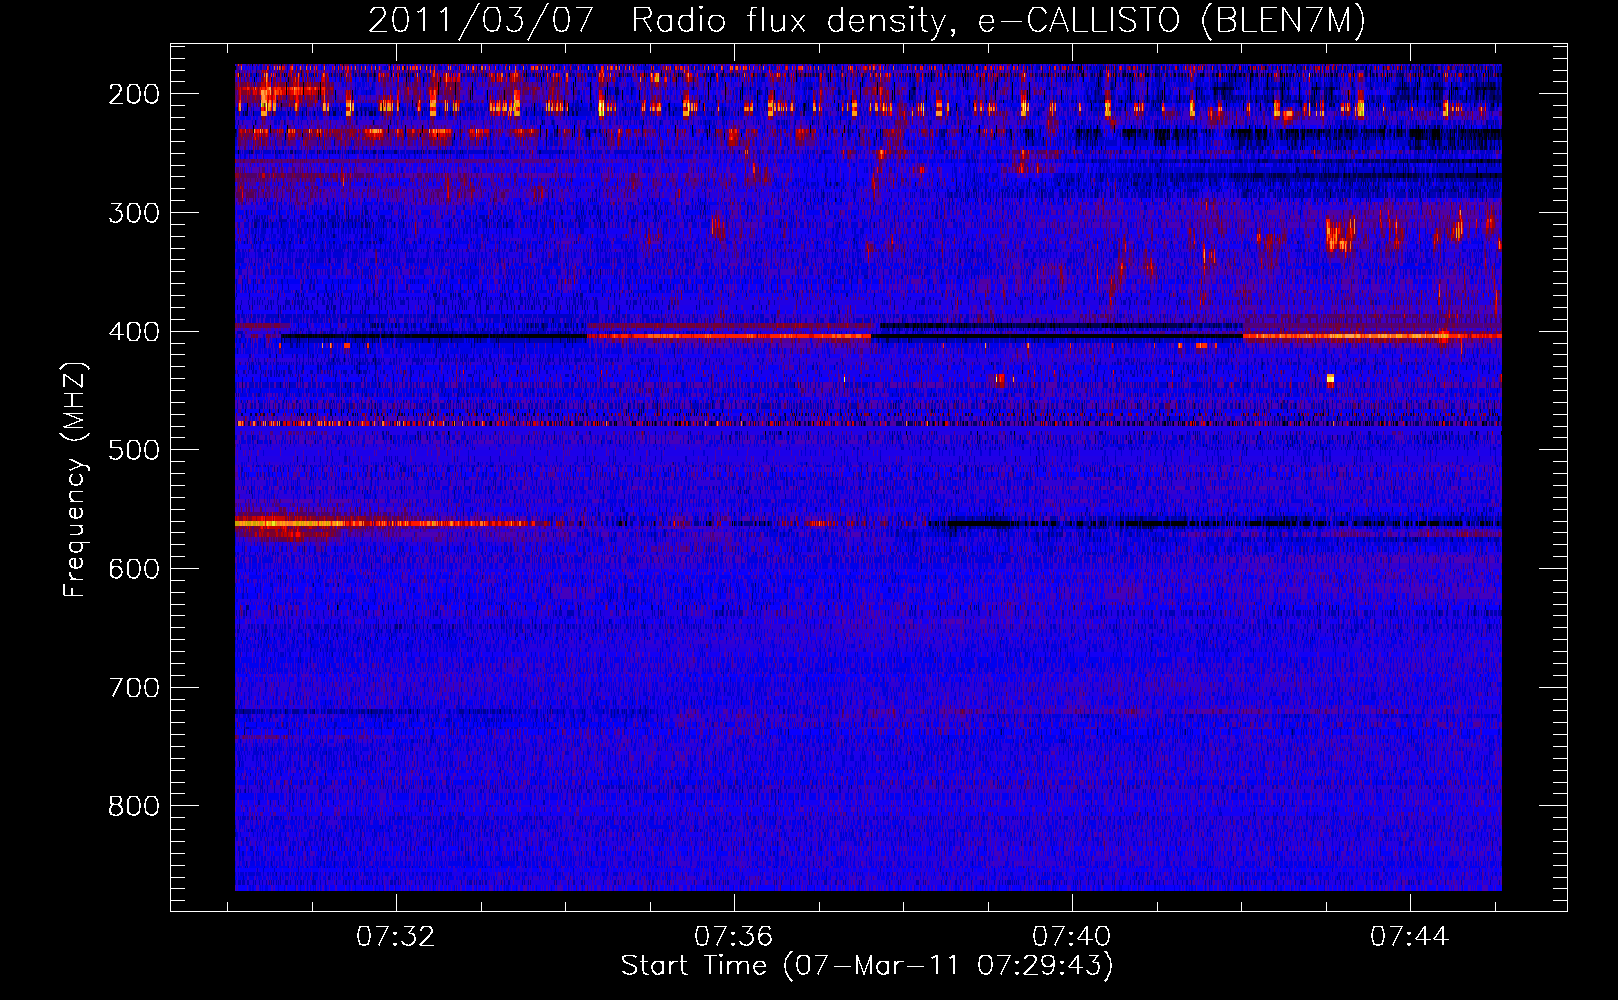Select the 200 frequency tick label
This screenshot has width=1618, height=1000.
134,94
